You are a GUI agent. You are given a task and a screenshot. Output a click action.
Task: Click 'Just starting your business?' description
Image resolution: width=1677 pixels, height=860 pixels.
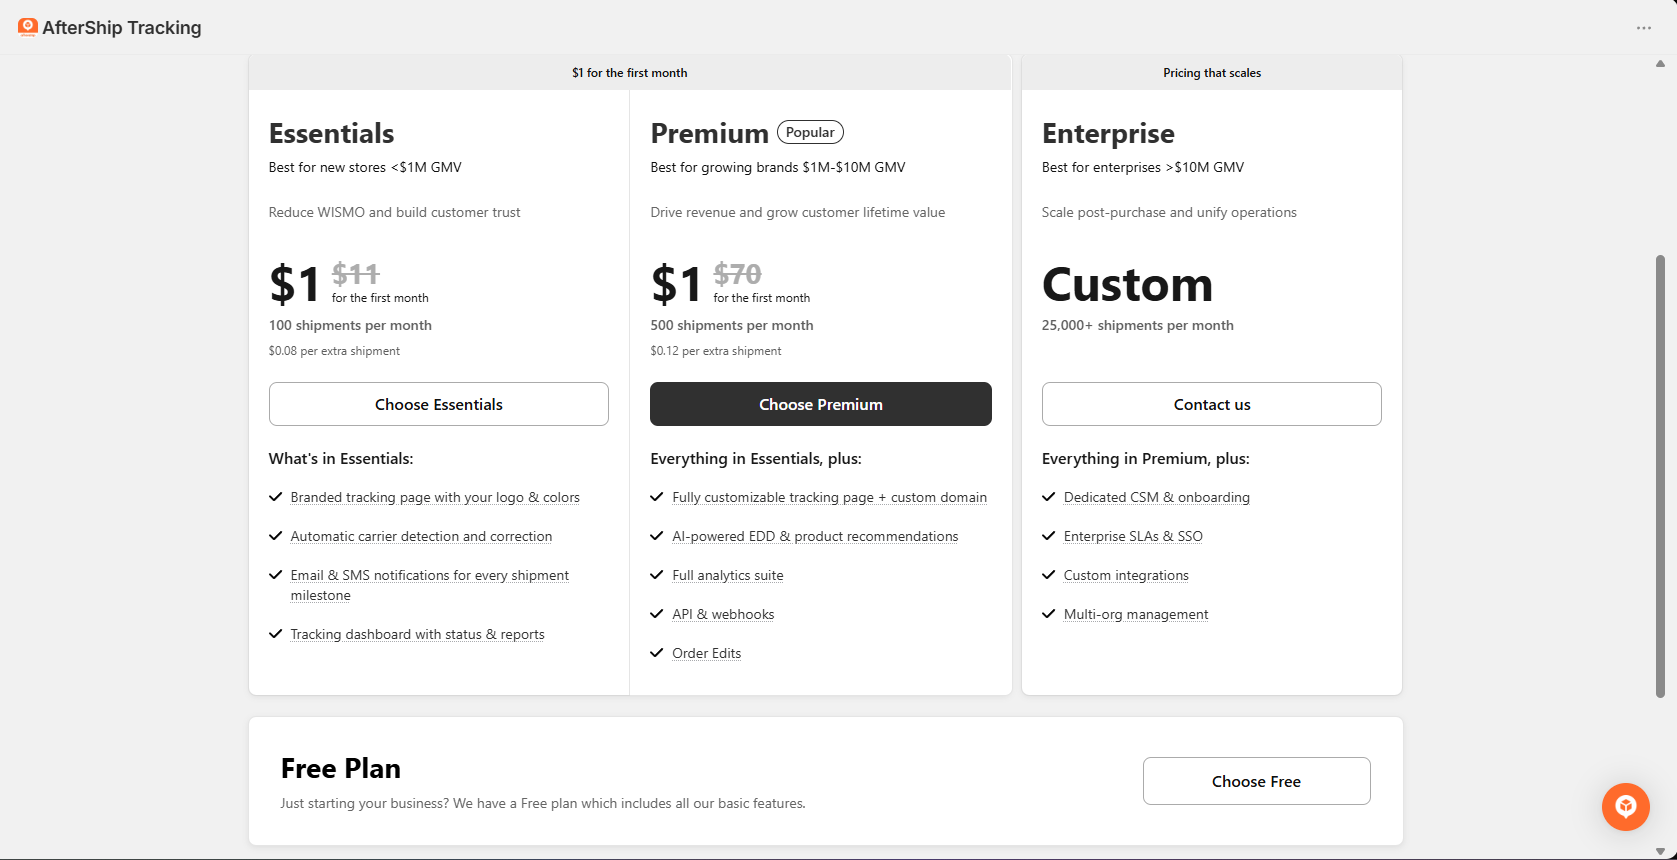click(x=543, y=803)
